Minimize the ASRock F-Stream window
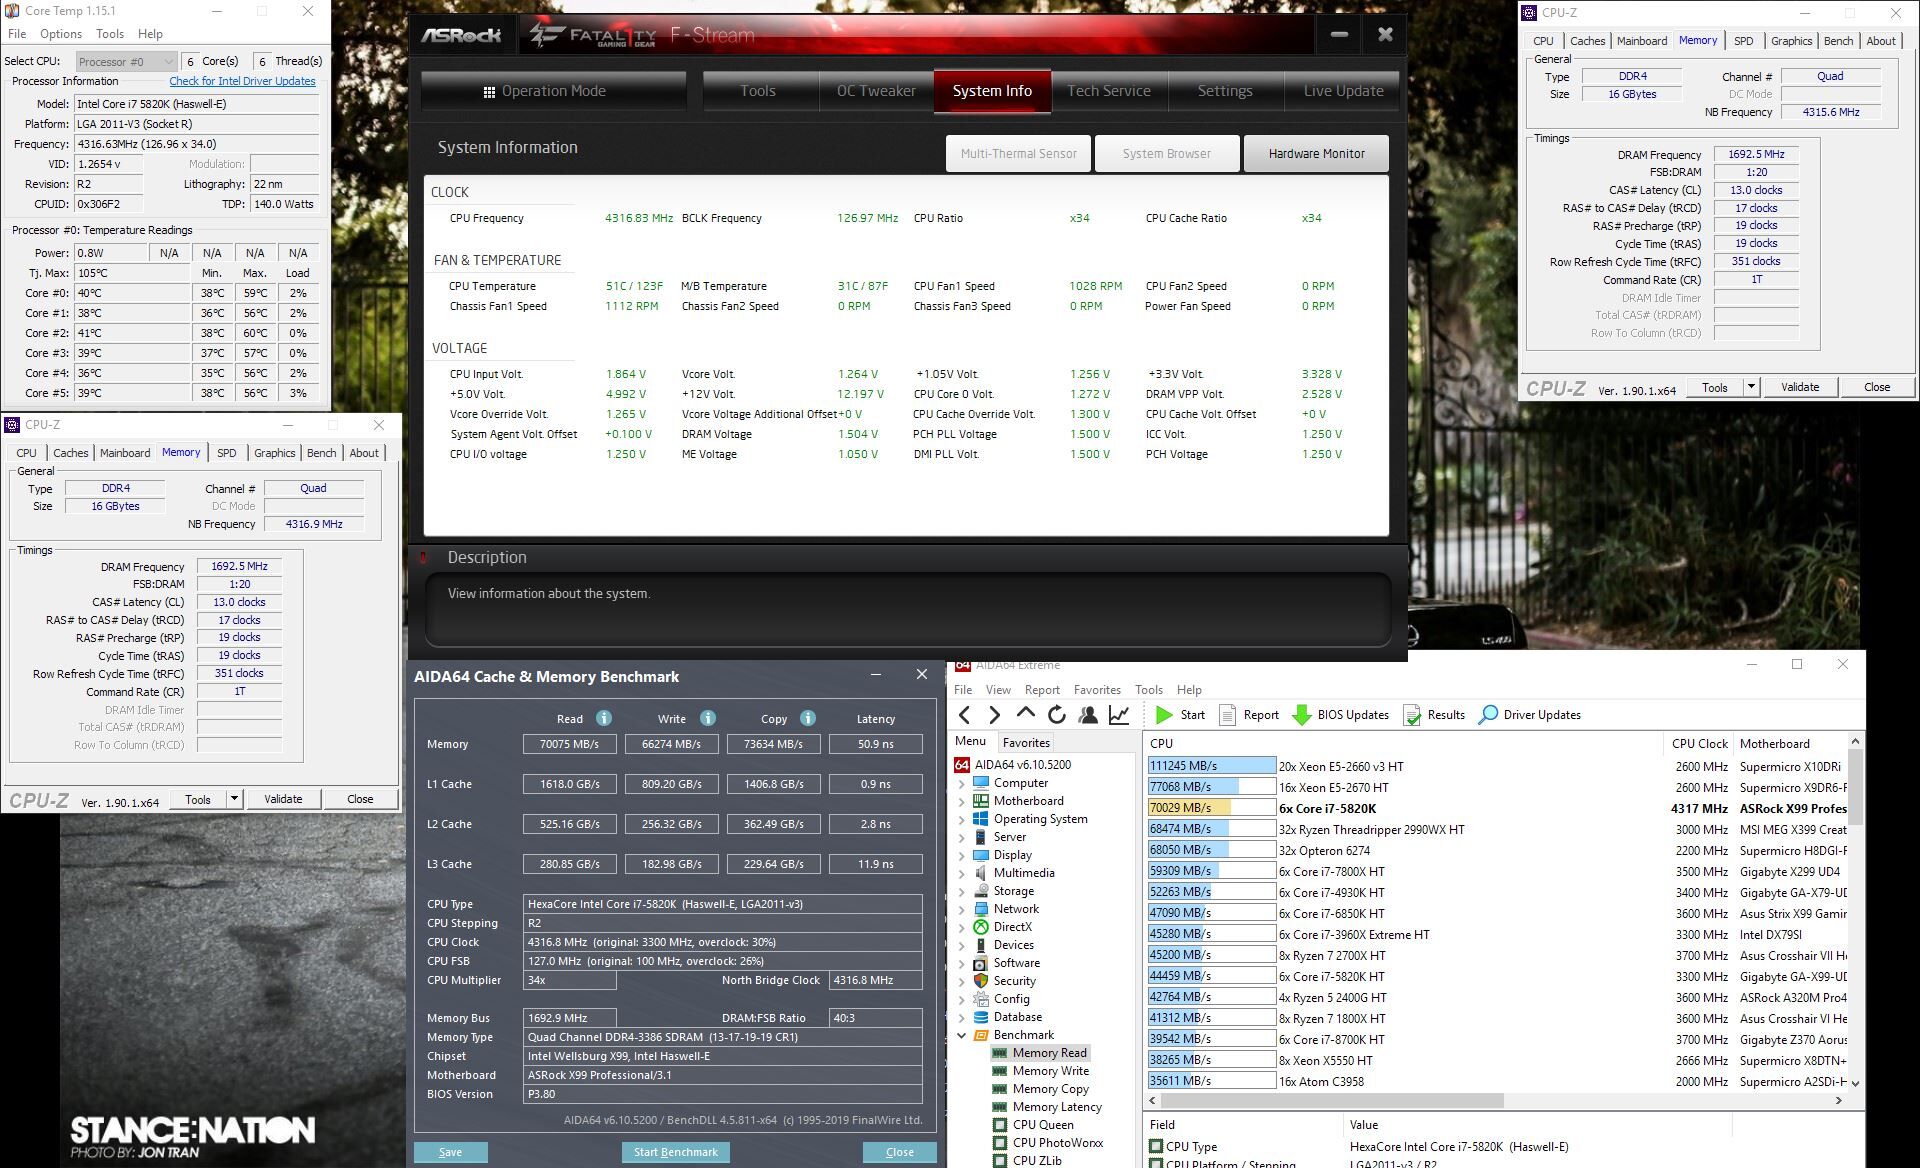 [x=1339, y=35]
